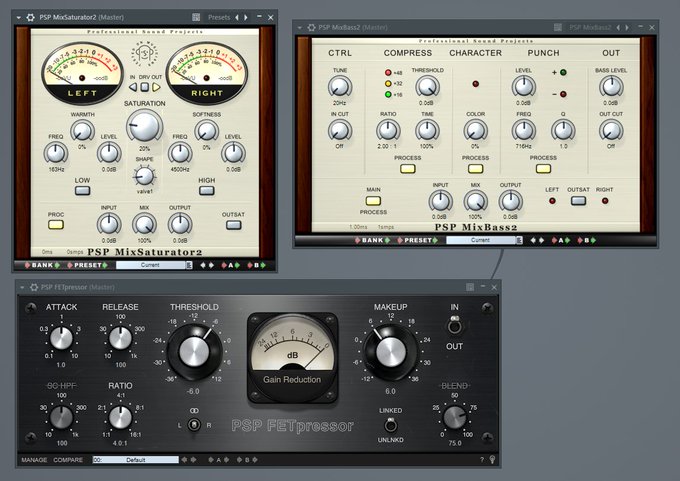
Task: Toggle OUTSAT button in MixBass2
Action: tap(578, 201)
